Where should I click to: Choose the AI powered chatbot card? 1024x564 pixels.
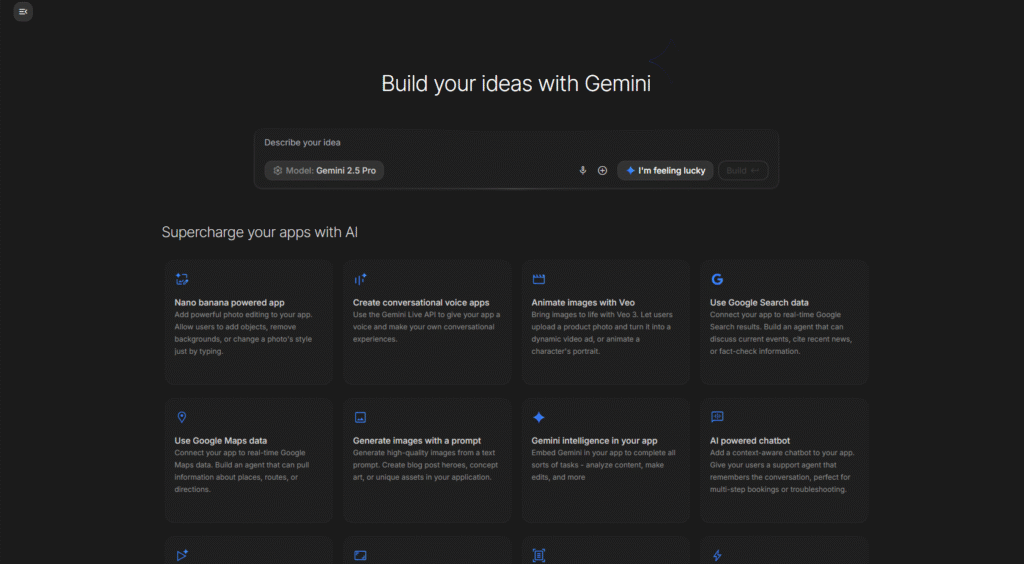click(783, 460)
